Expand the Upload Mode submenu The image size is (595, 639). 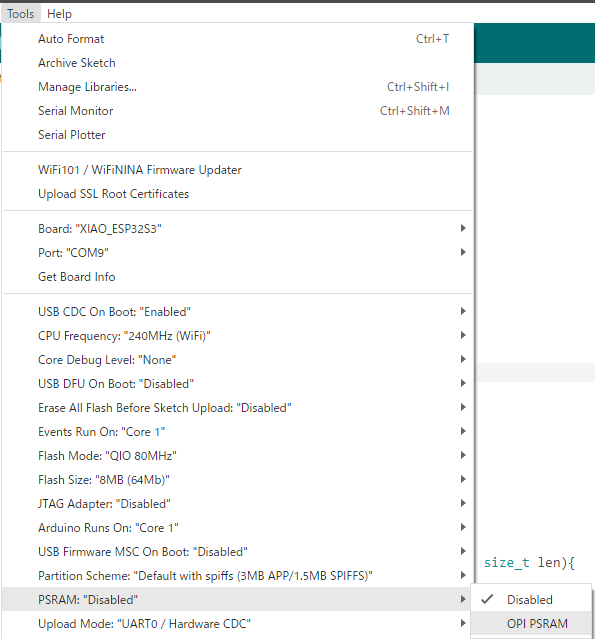click(x=238, y=624)
